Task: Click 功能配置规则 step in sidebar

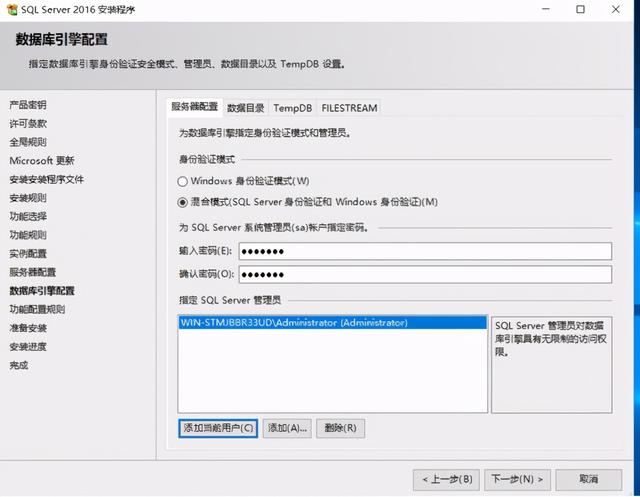Action: point(37,309)
